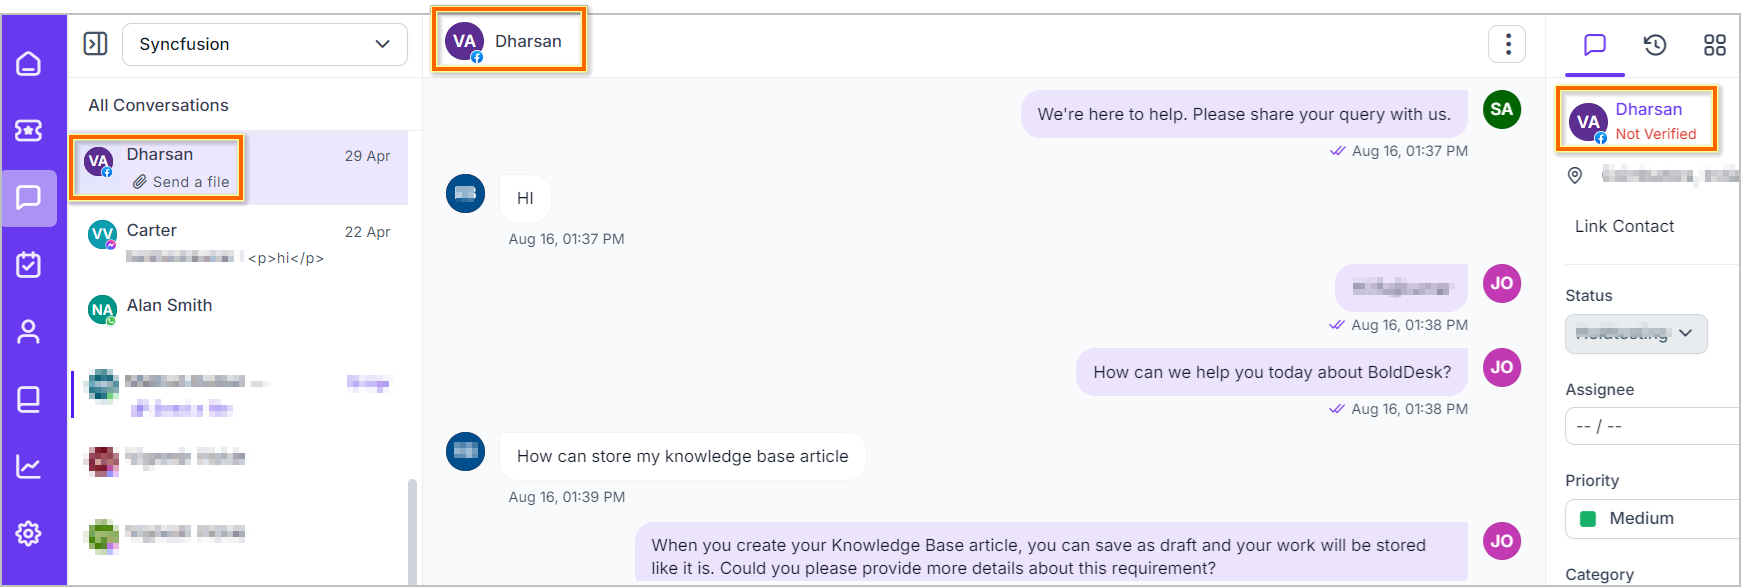Click the JO avatar beside the Knowledge Base reply
The width and height of the screenshot is (1756, 587).
click(x=1501, y=541)
